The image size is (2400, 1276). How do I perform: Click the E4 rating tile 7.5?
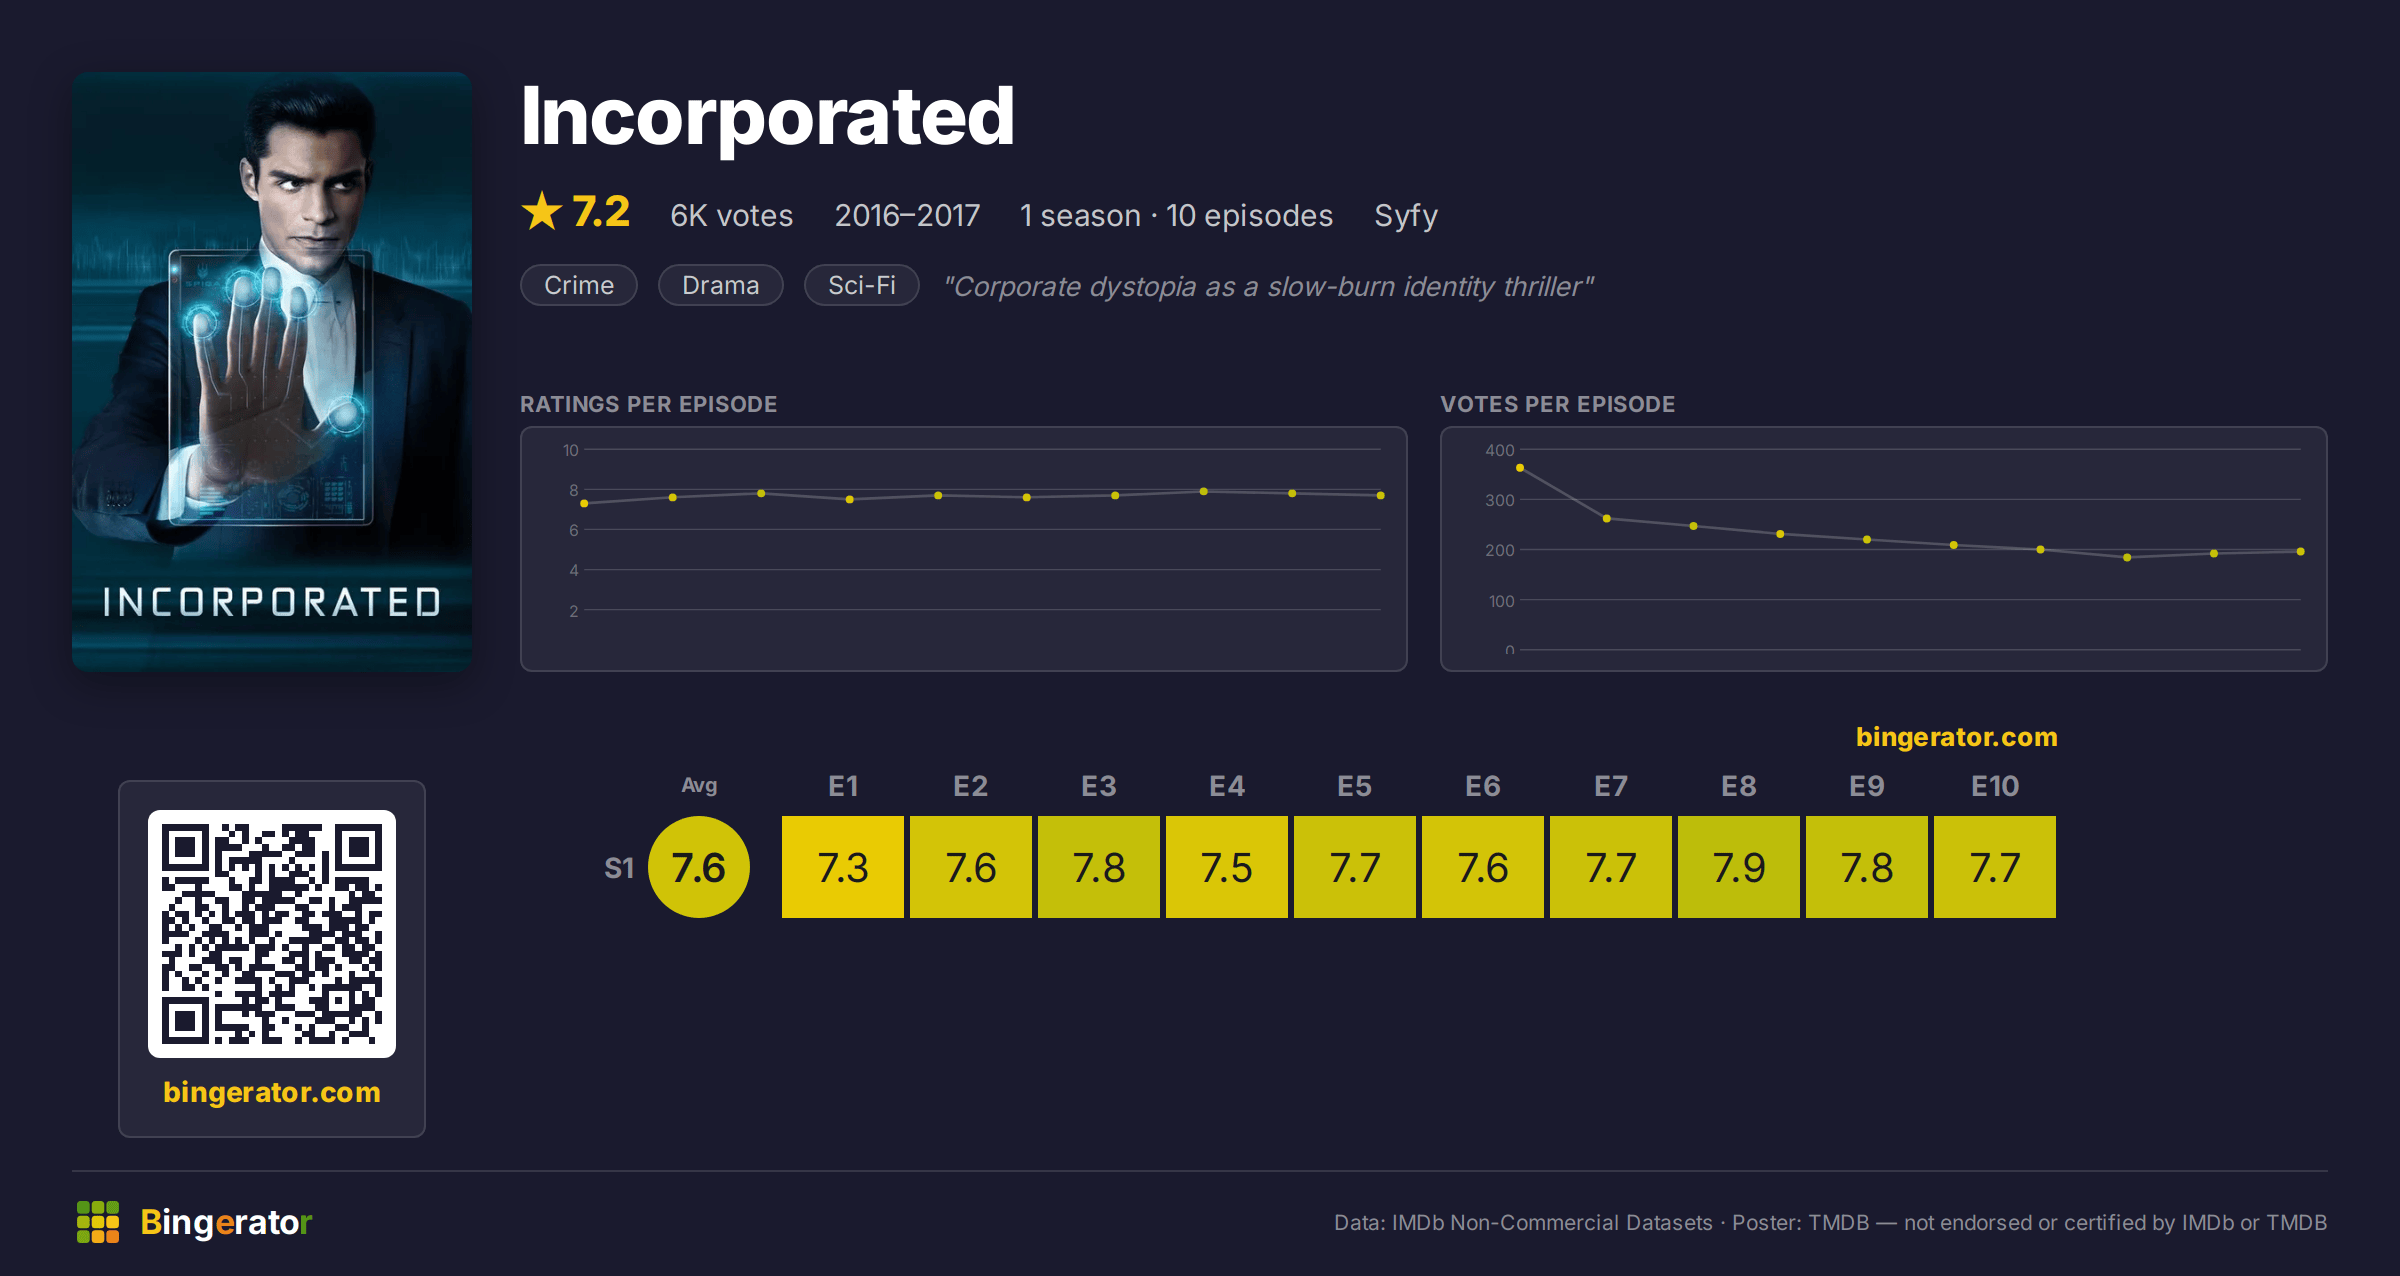point(1227,867)
